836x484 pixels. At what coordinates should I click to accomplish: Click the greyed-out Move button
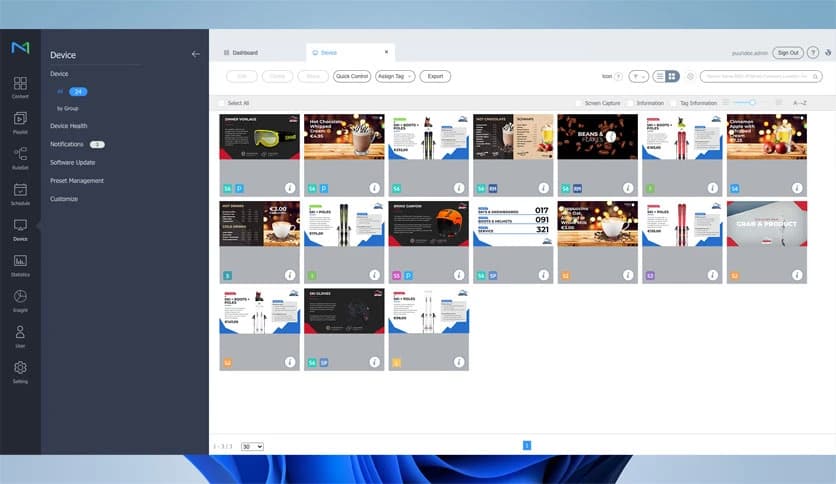(x=313, y=76)
